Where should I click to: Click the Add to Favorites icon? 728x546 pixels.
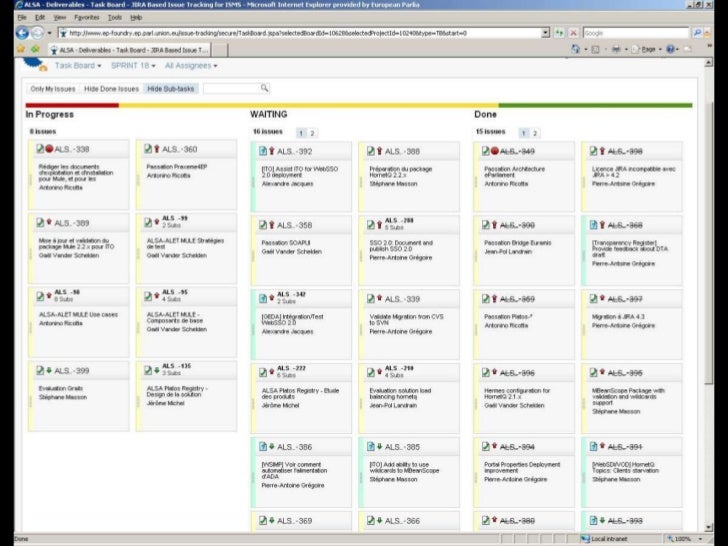pyautogui.click(x=35, y=49)
